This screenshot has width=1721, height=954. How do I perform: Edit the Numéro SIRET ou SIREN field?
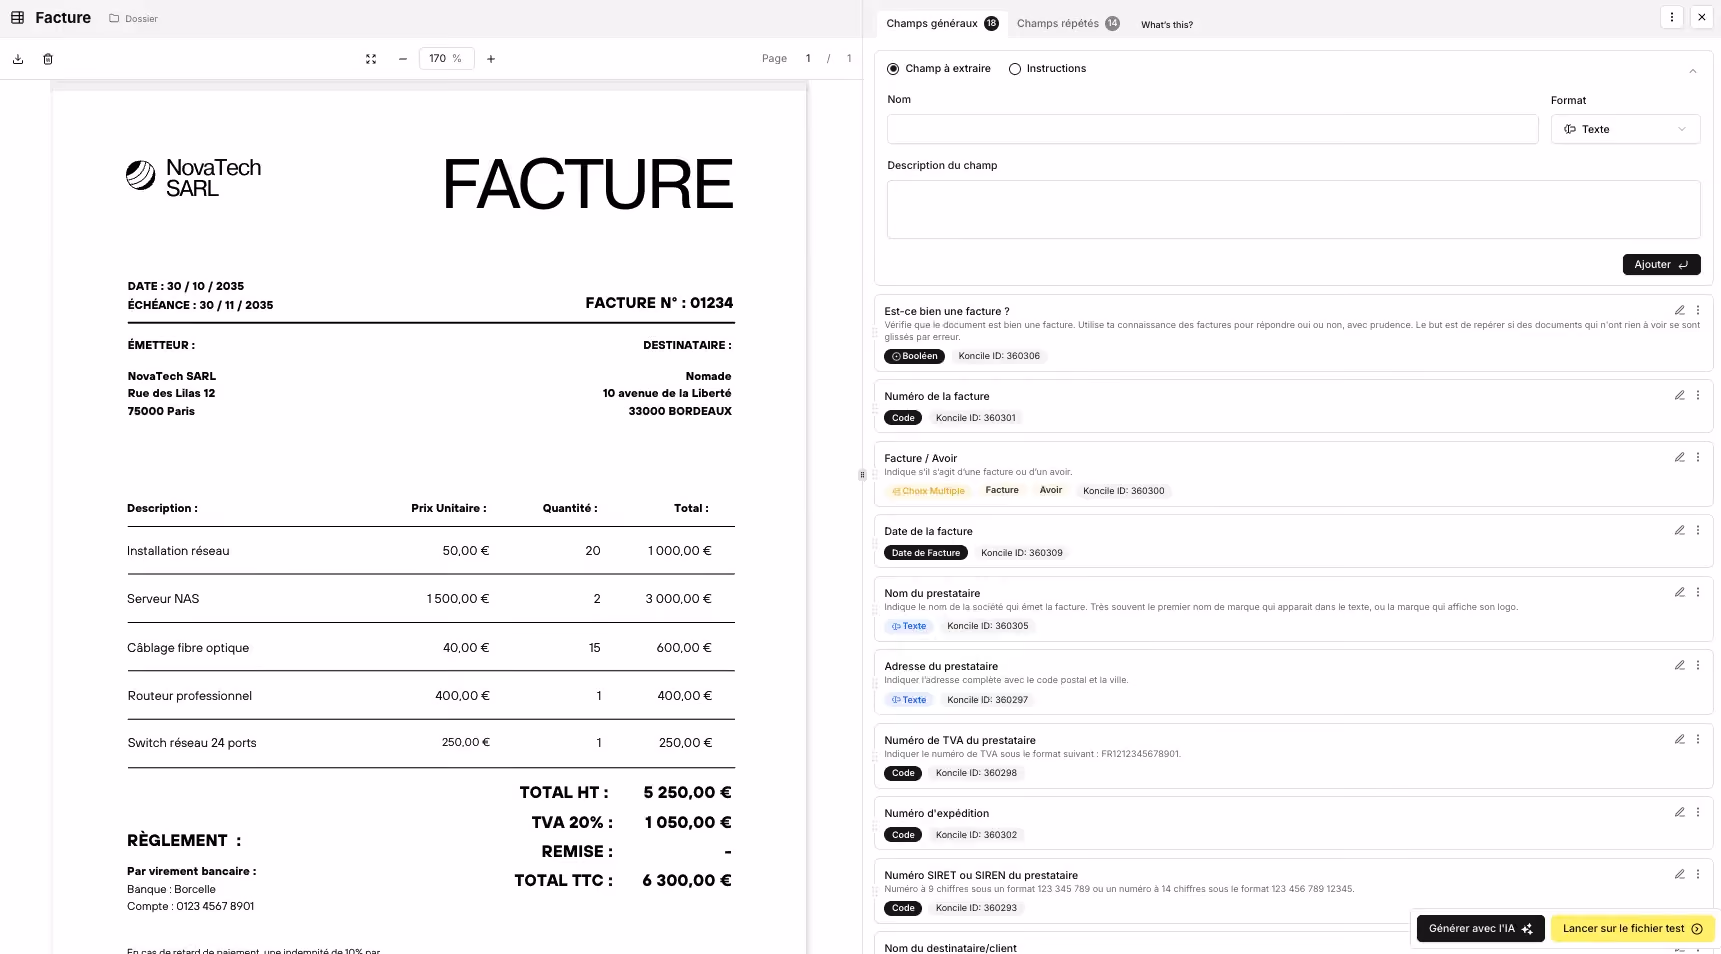[x=1680, y=875]
